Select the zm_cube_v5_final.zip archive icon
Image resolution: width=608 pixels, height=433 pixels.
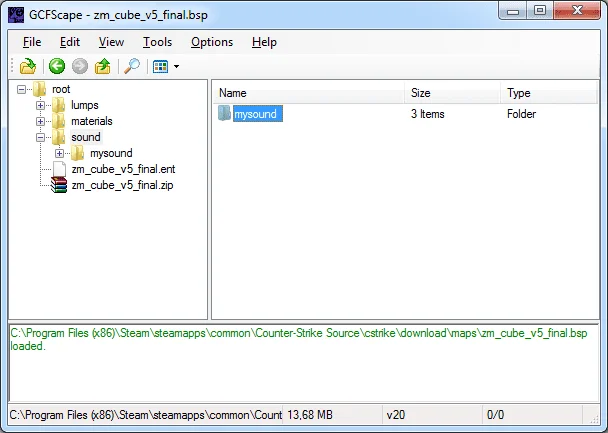(x=60, y=185)
